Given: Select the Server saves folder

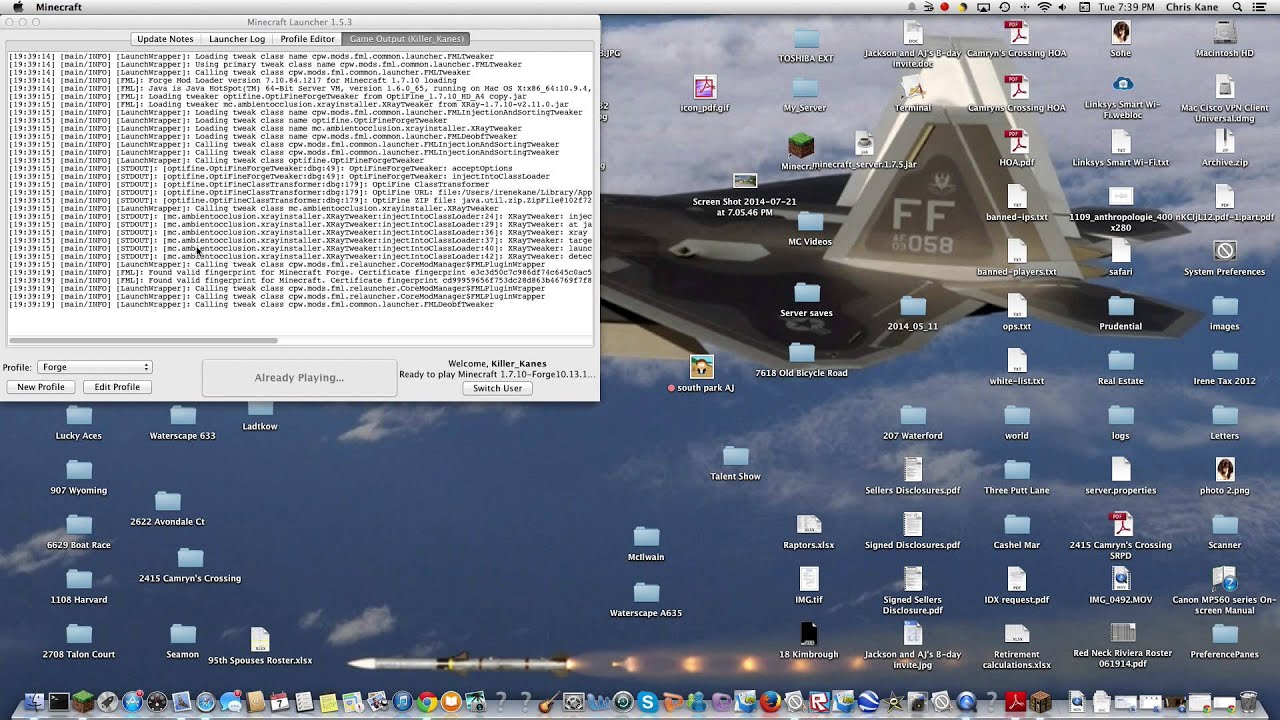Looking at the screenshot, I should (806, 300).
